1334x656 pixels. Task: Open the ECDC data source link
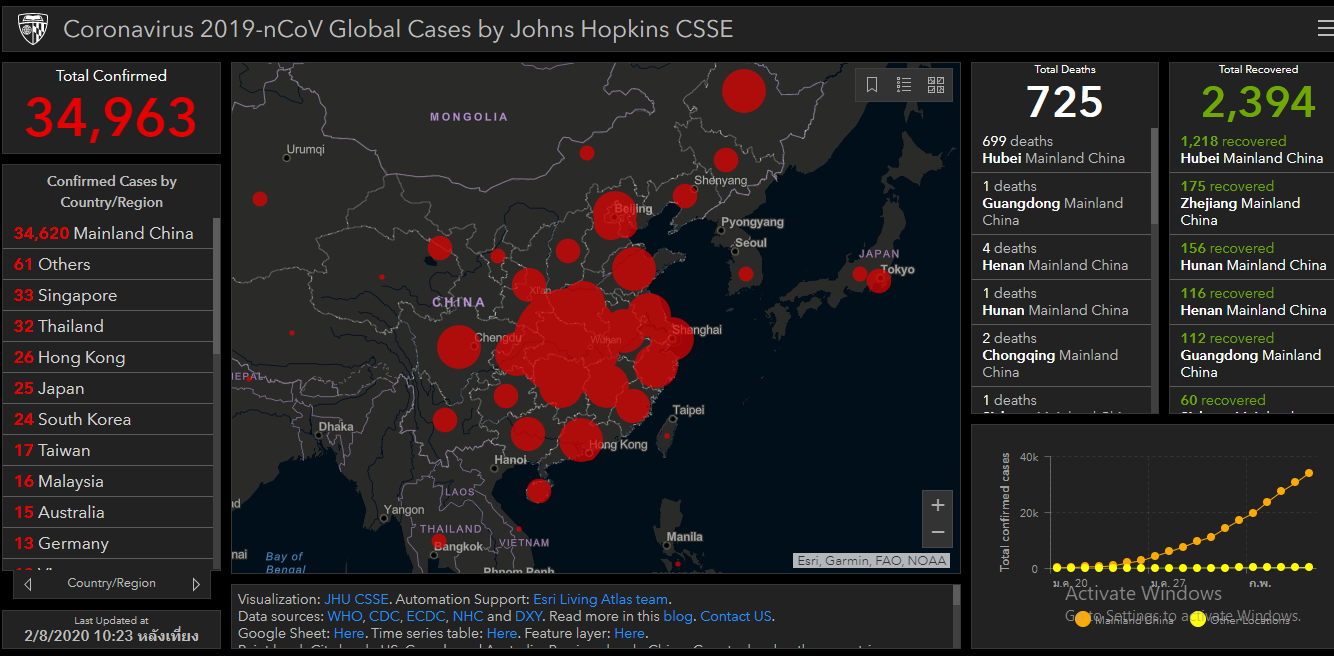coord(425,616)
